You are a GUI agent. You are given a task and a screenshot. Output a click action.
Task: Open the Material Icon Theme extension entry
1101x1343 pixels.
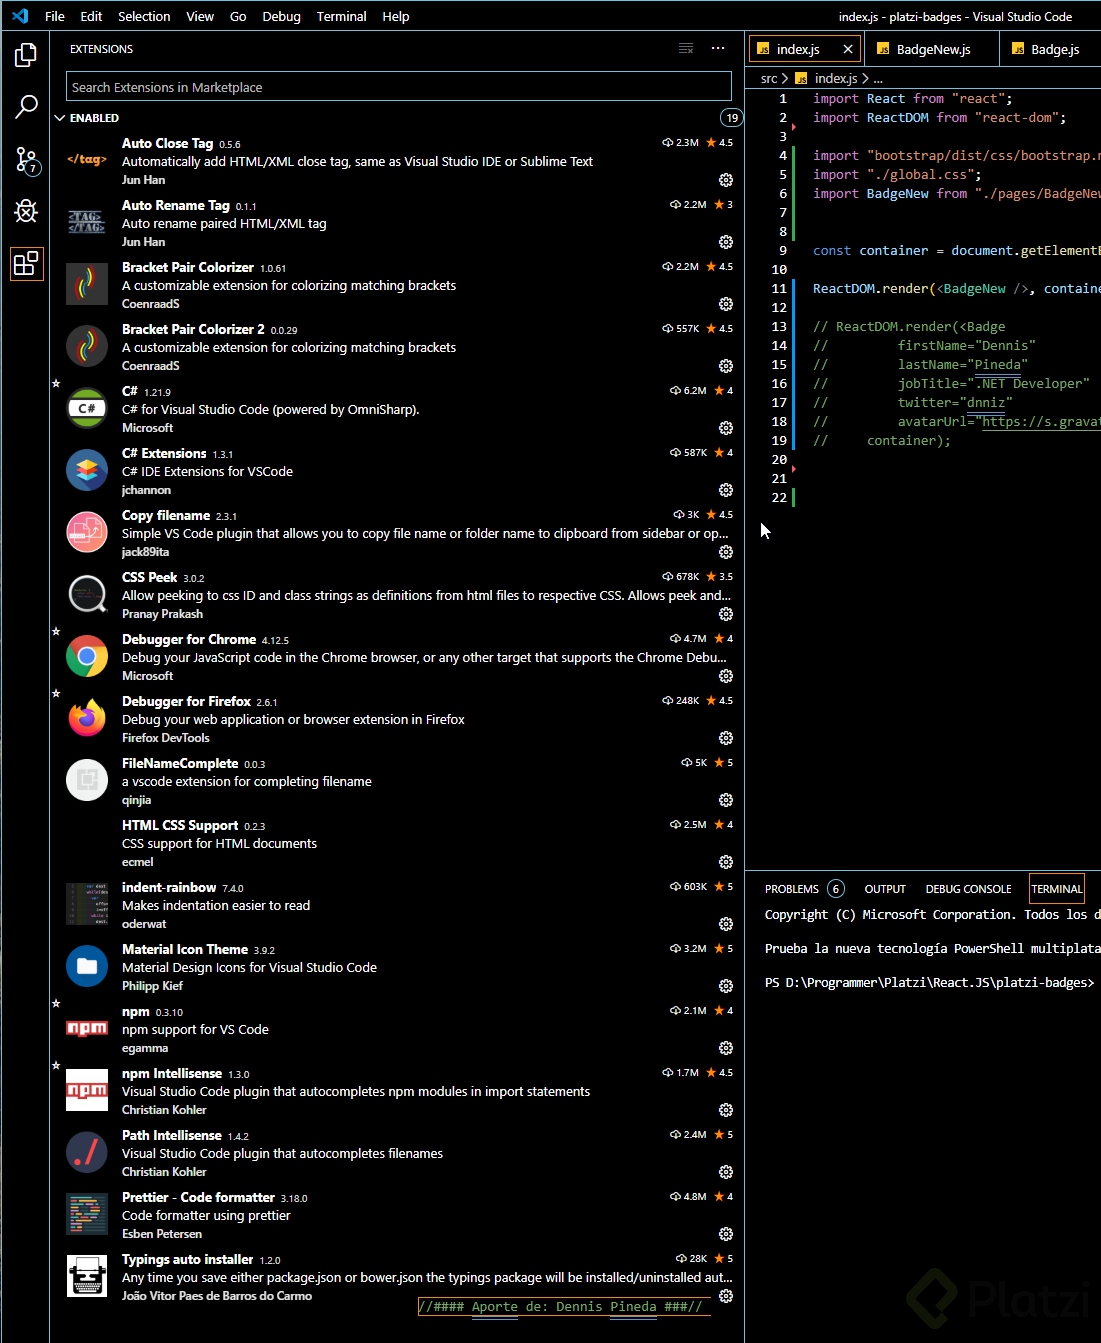pos(397,967)
